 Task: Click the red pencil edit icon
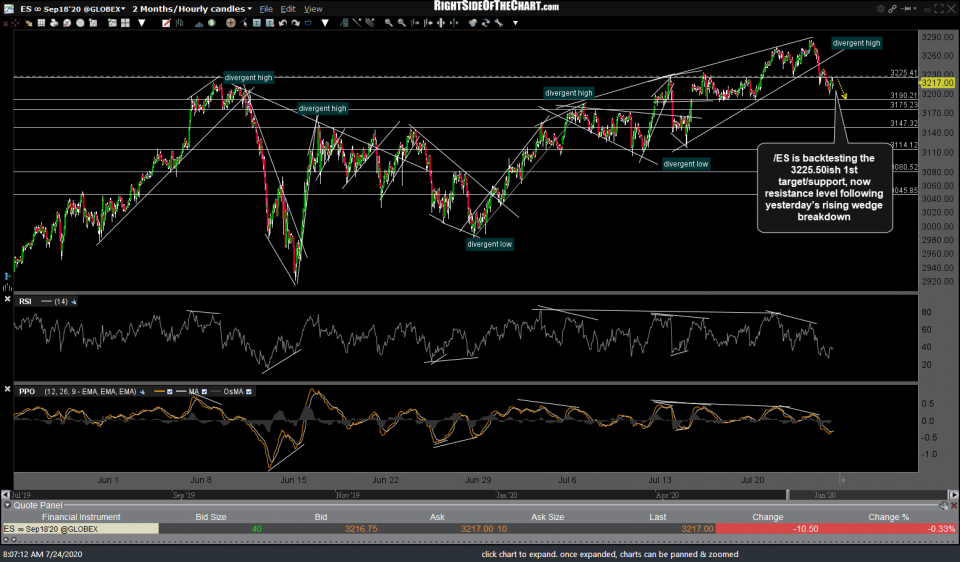tap(166, 23)
